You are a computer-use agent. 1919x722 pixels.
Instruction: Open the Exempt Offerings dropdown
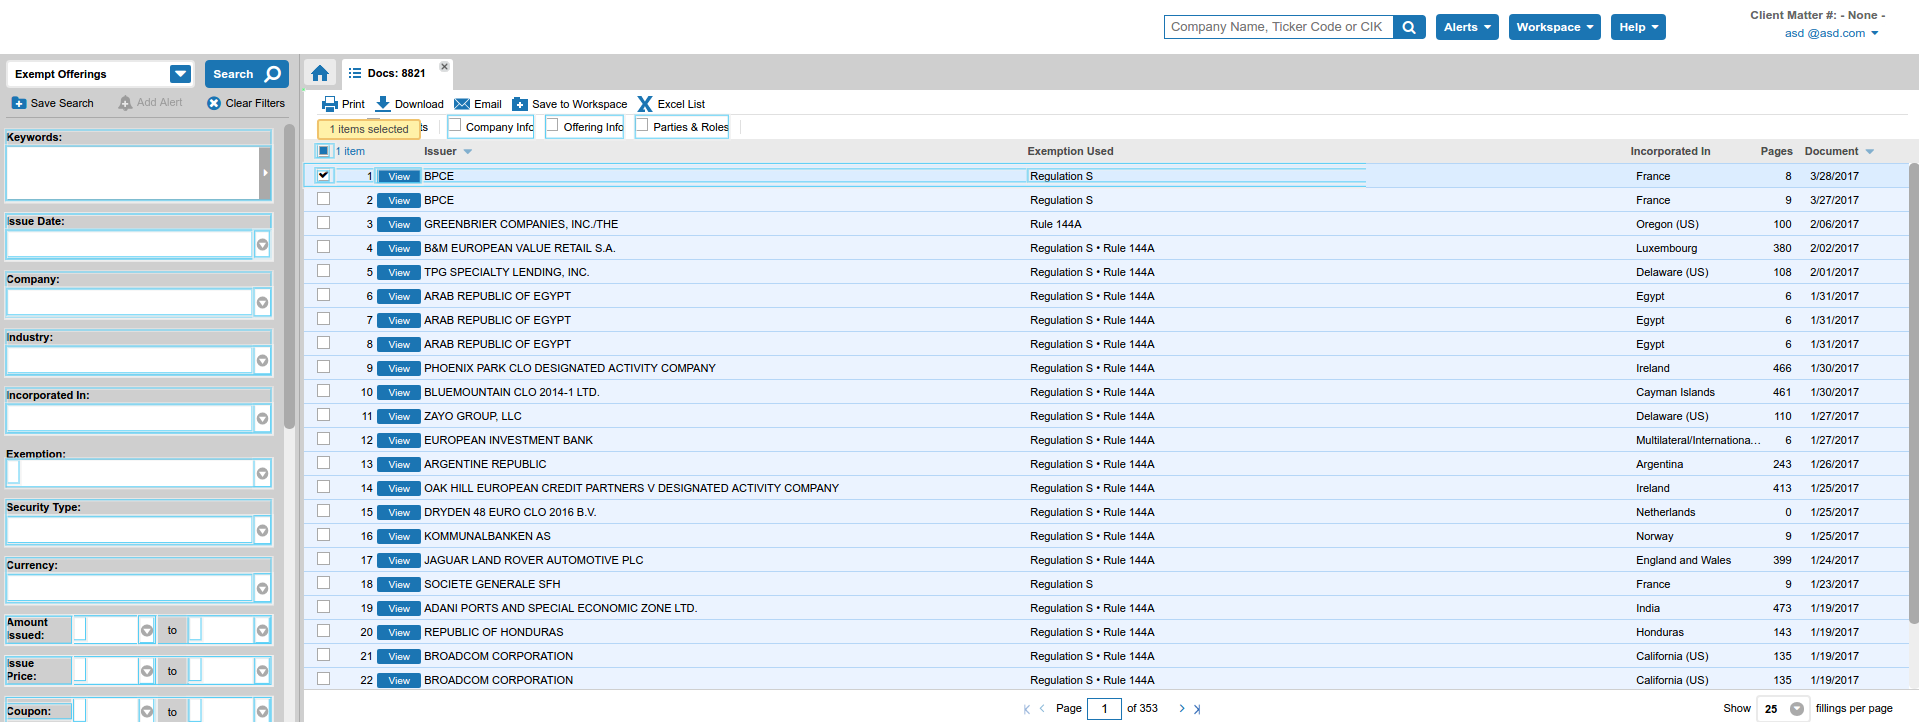pyautogui.click(x=180, y=74)
